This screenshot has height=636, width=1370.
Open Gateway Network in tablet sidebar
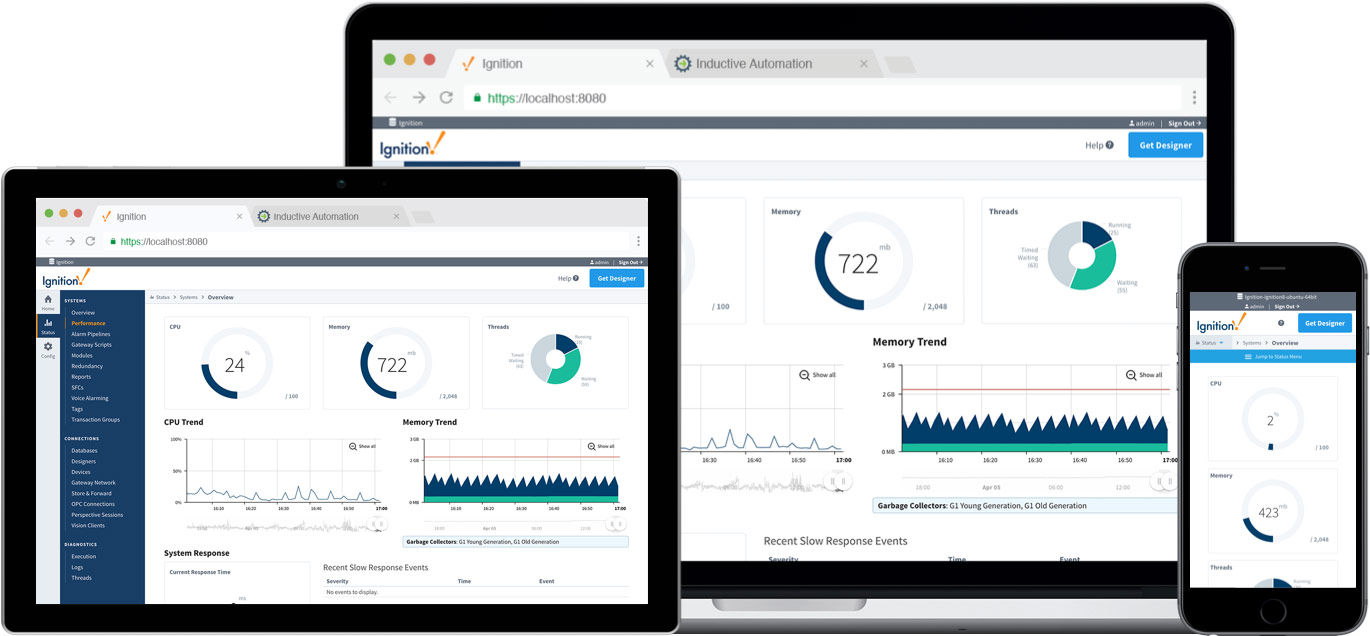[93, 483]
